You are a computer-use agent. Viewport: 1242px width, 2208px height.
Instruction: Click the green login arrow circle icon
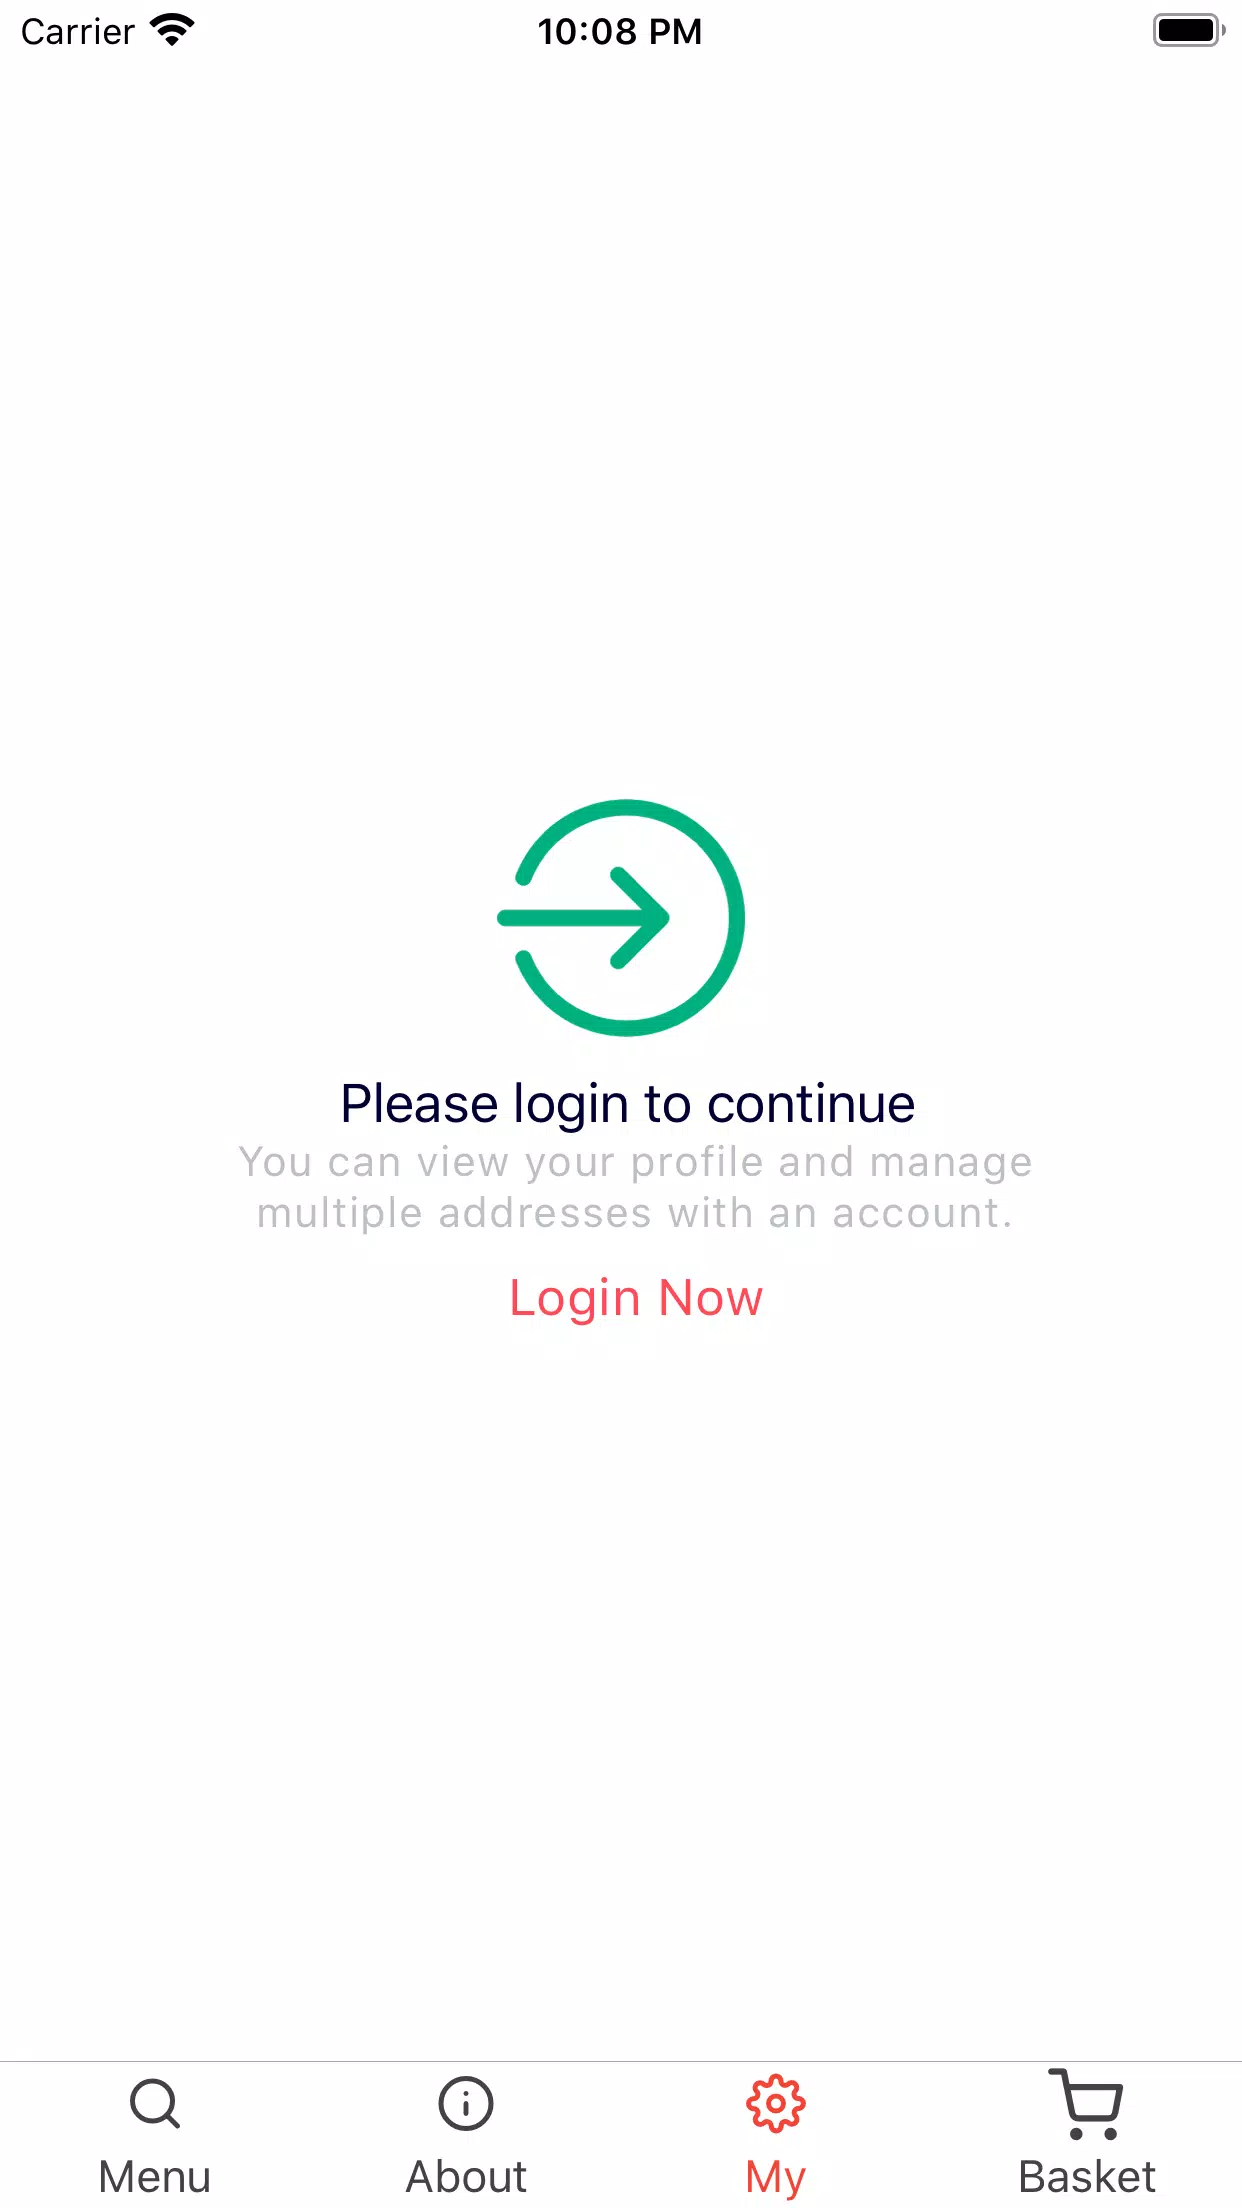coord(621,918)
